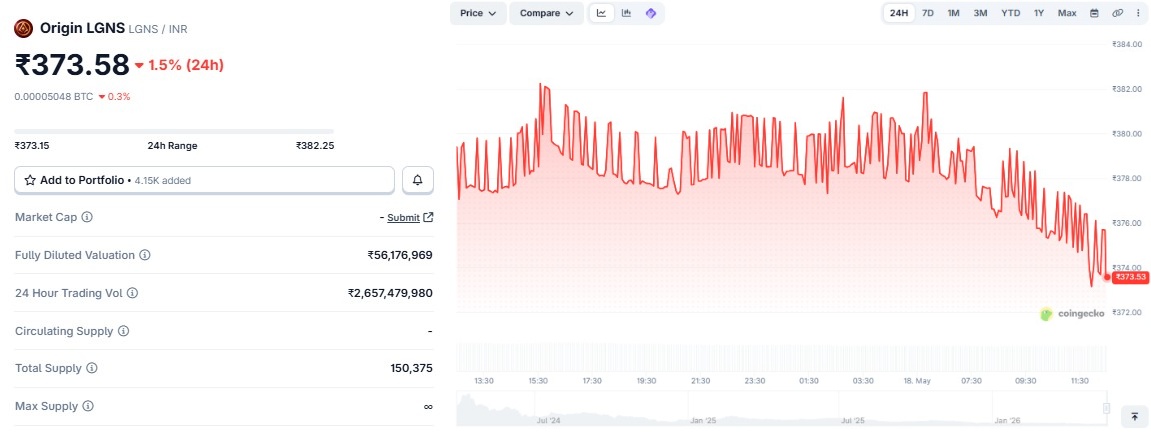
Task: Click the ₹56,176,969 valuation value
Action: pos(400,255)
